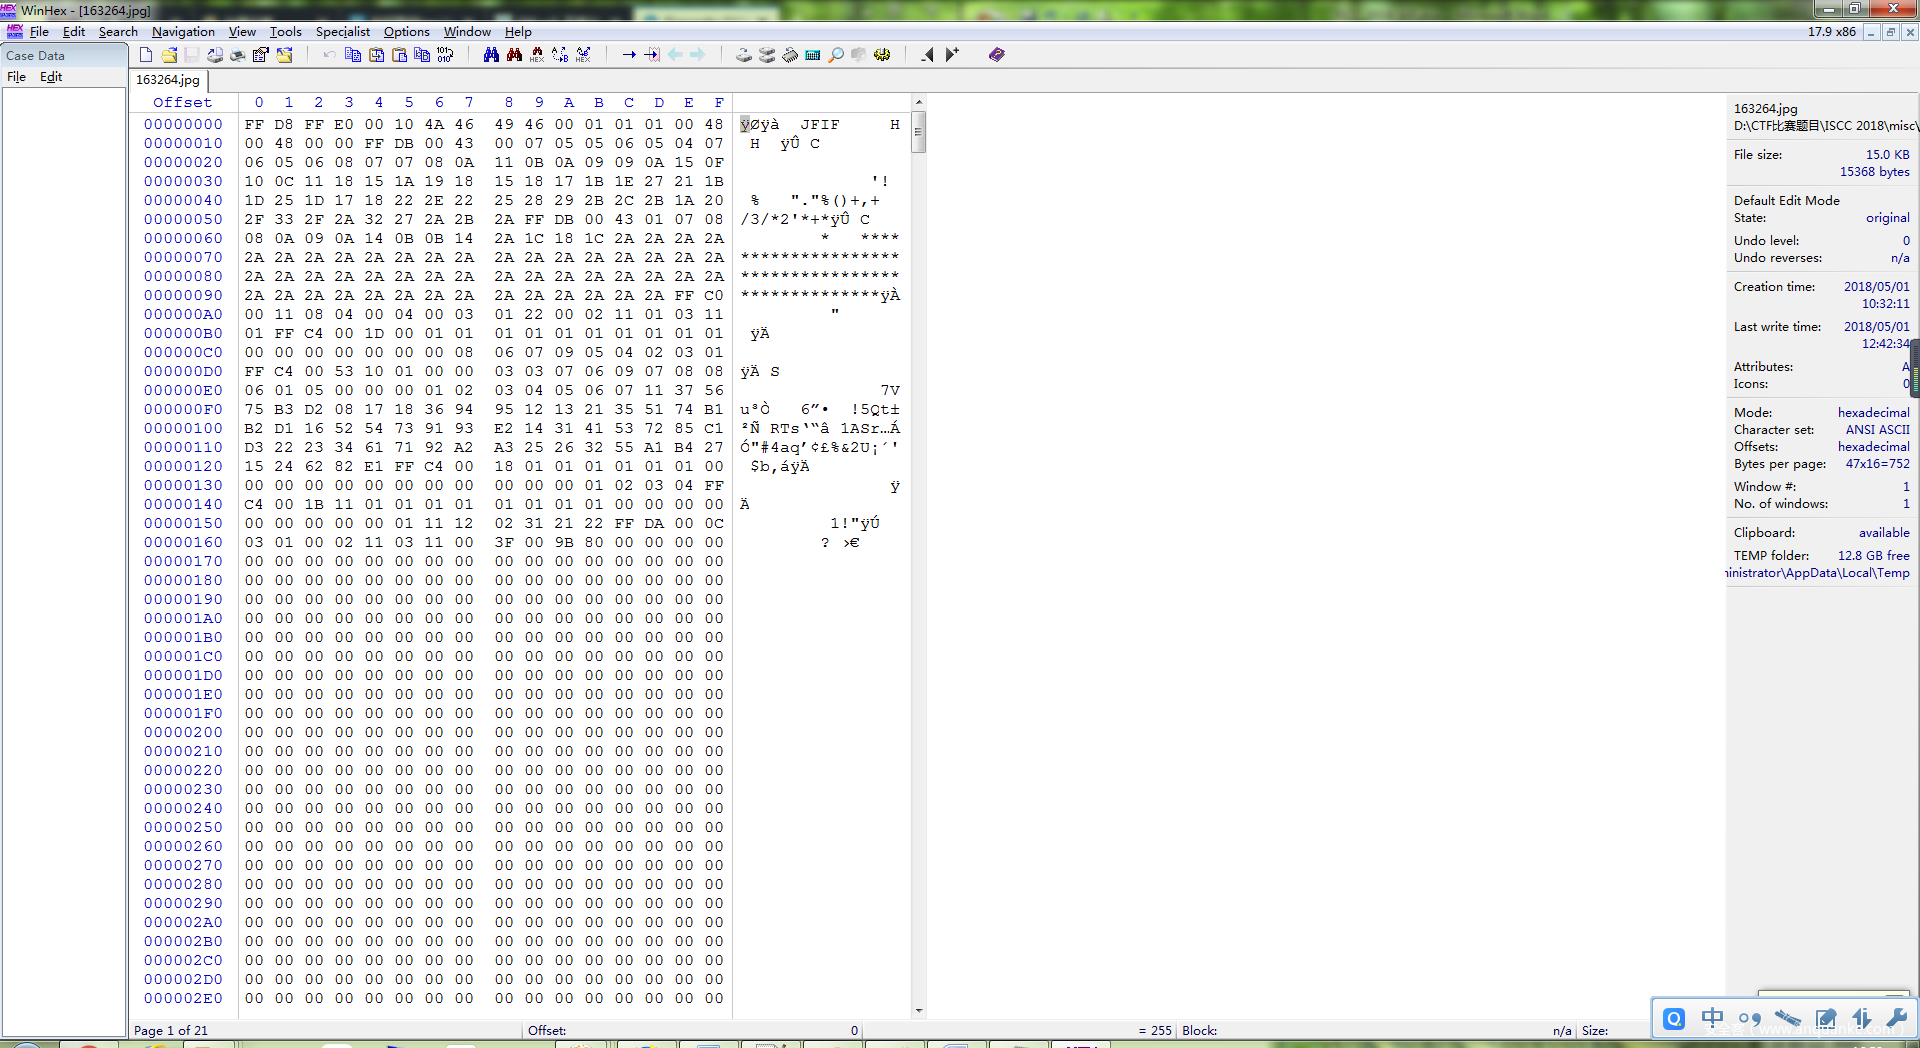
Task: Click the vertical scrollbar thumb
Action: 919,132
